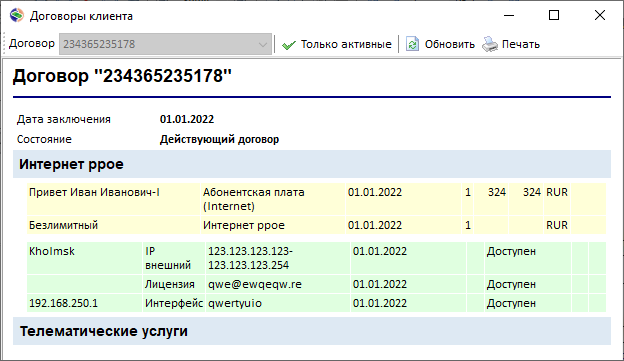
Task: Click date 01.01.2022 in the Лицензия row
Action: pos(380,284)
